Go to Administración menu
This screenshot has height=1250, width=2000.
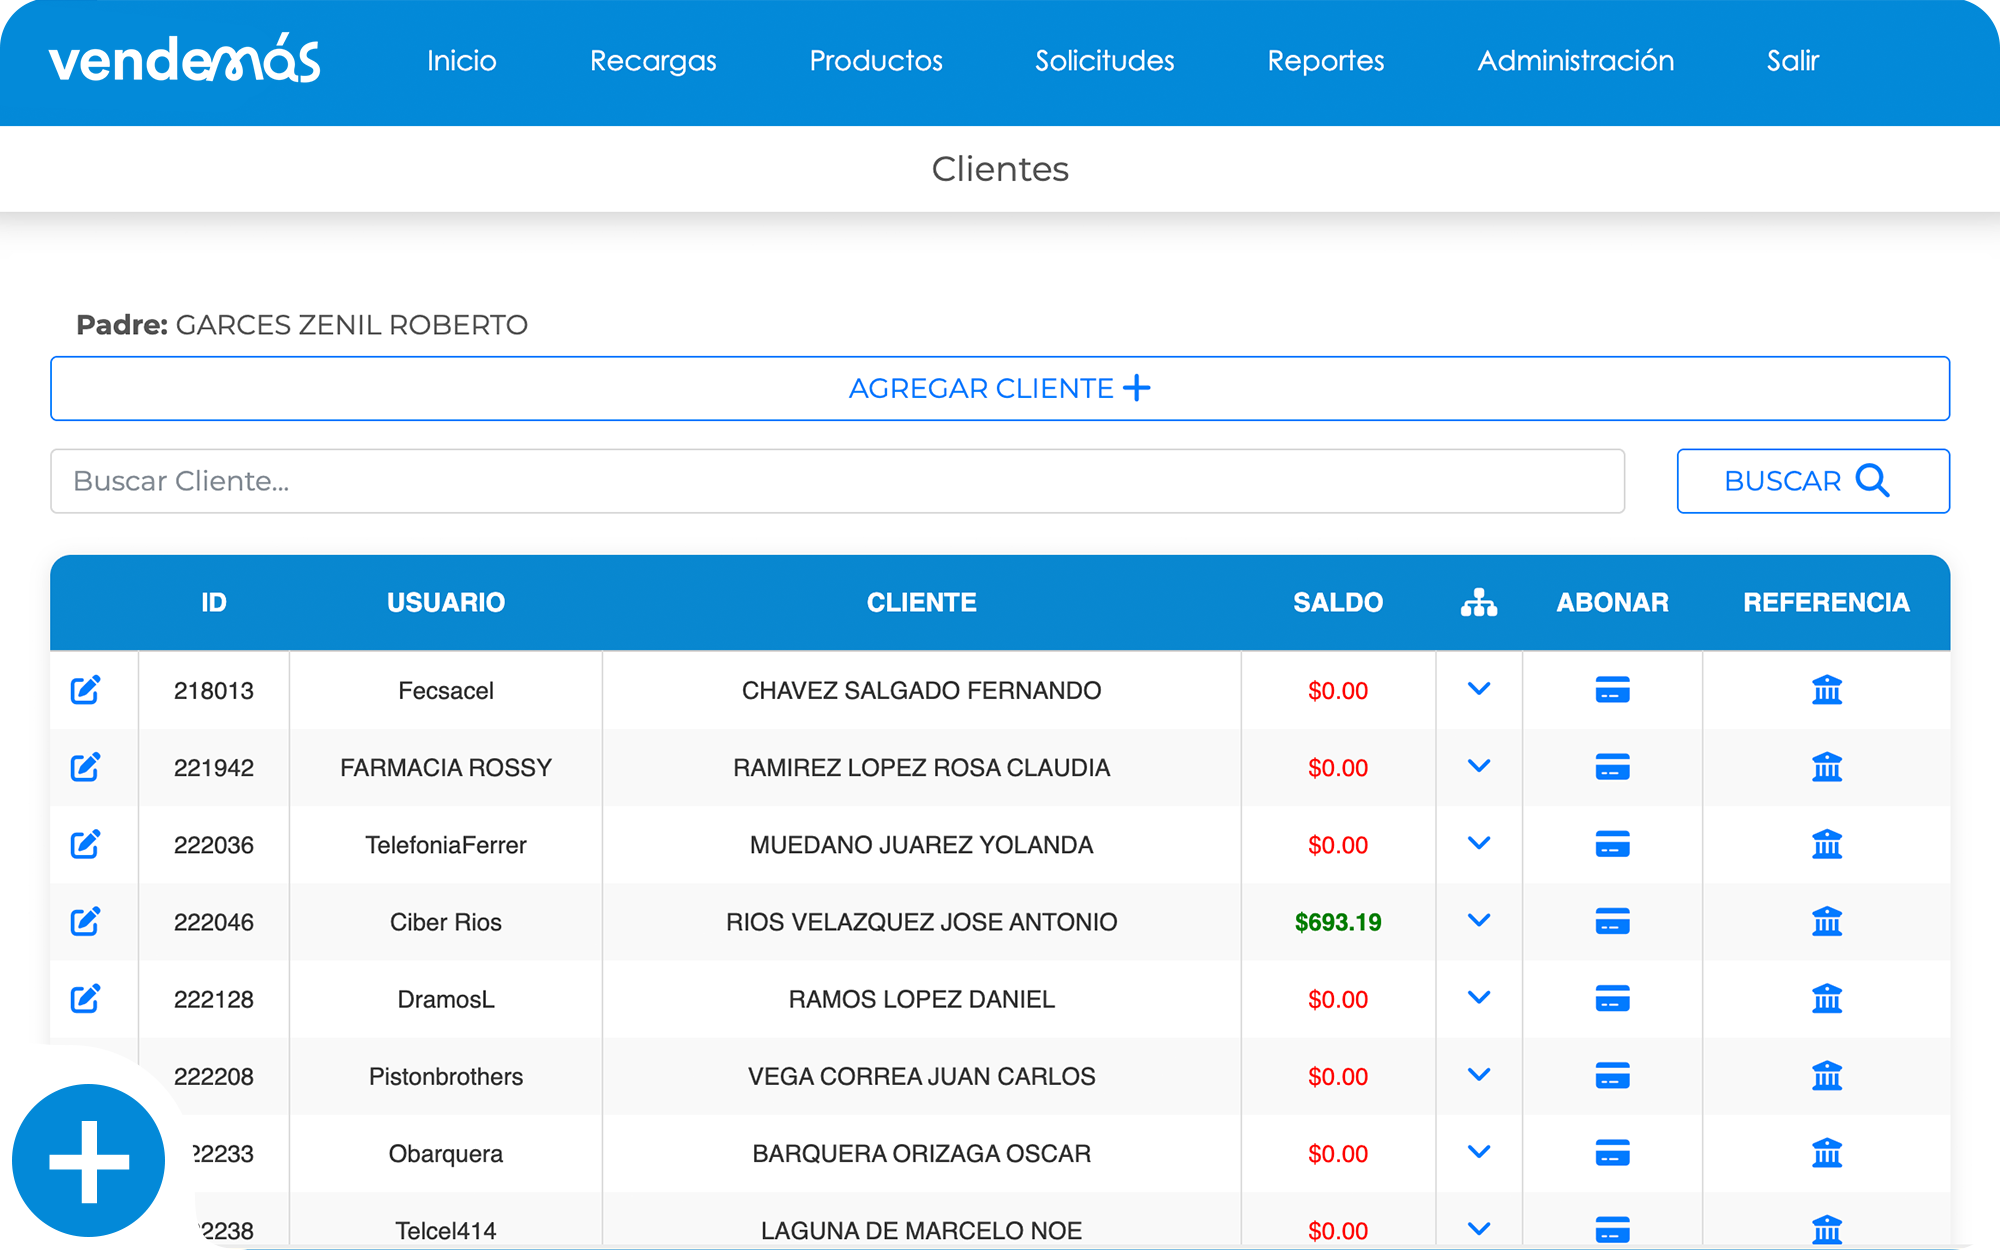point(1575,61)
